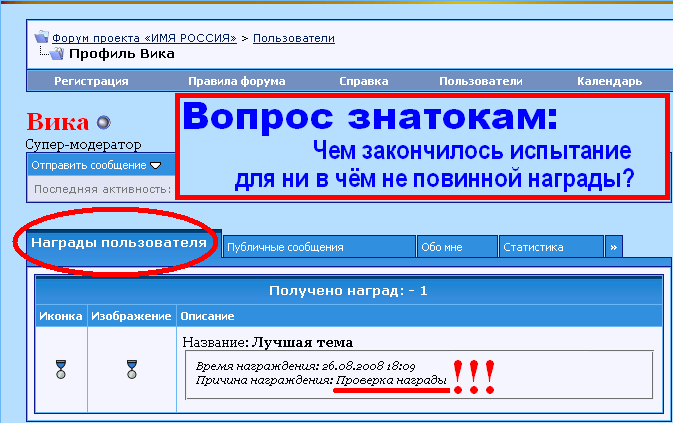Click the «Пользователи» breadcrumb link
The image size is (673, 423).
293,38
